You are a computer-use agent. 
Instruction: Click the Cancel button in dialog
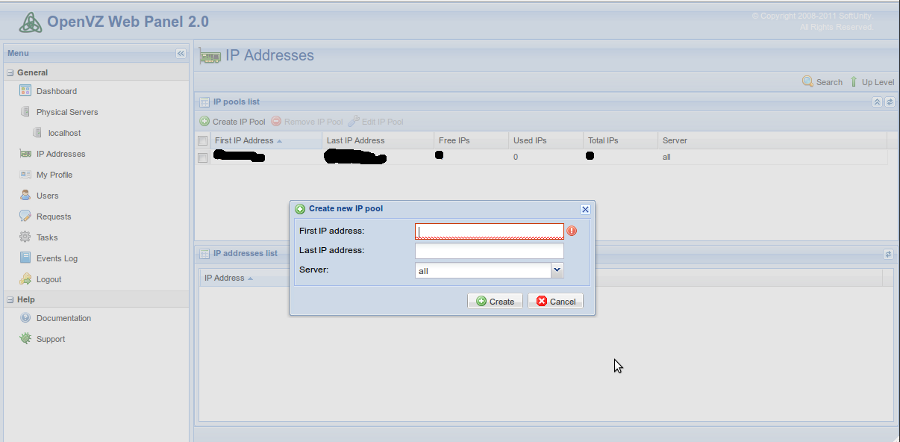(556, 301)
